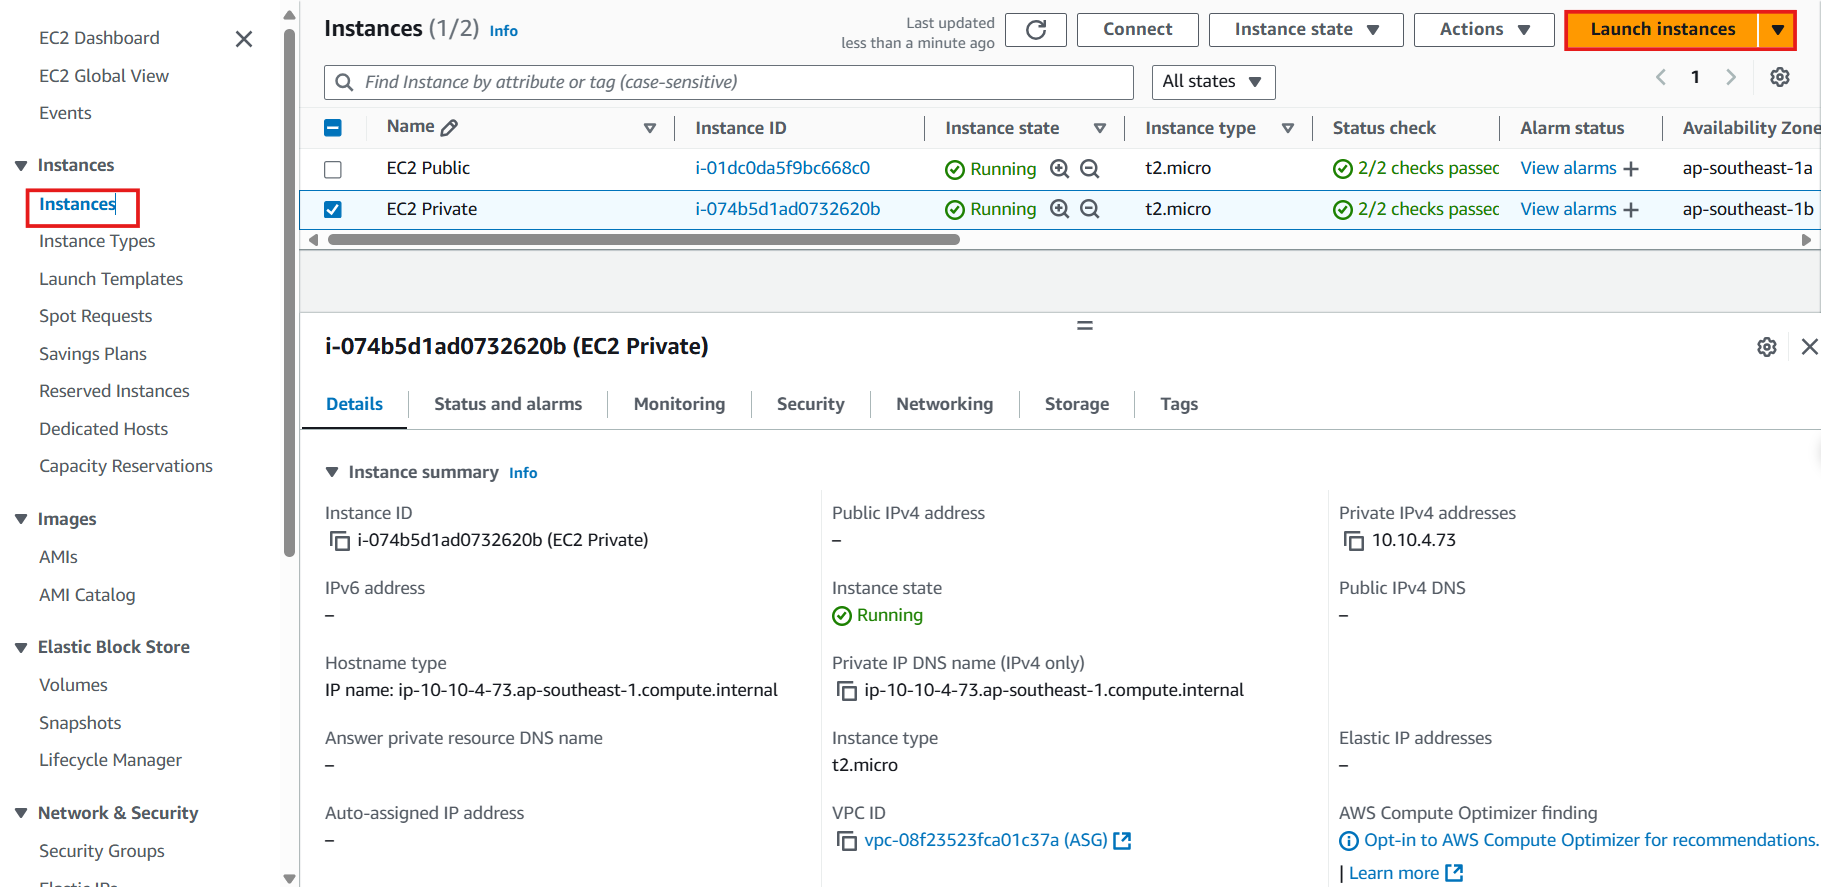This screenshot has height=887, width=1821.
Task: Sort by Instance state column arrow
Action: pos(1100,128)
